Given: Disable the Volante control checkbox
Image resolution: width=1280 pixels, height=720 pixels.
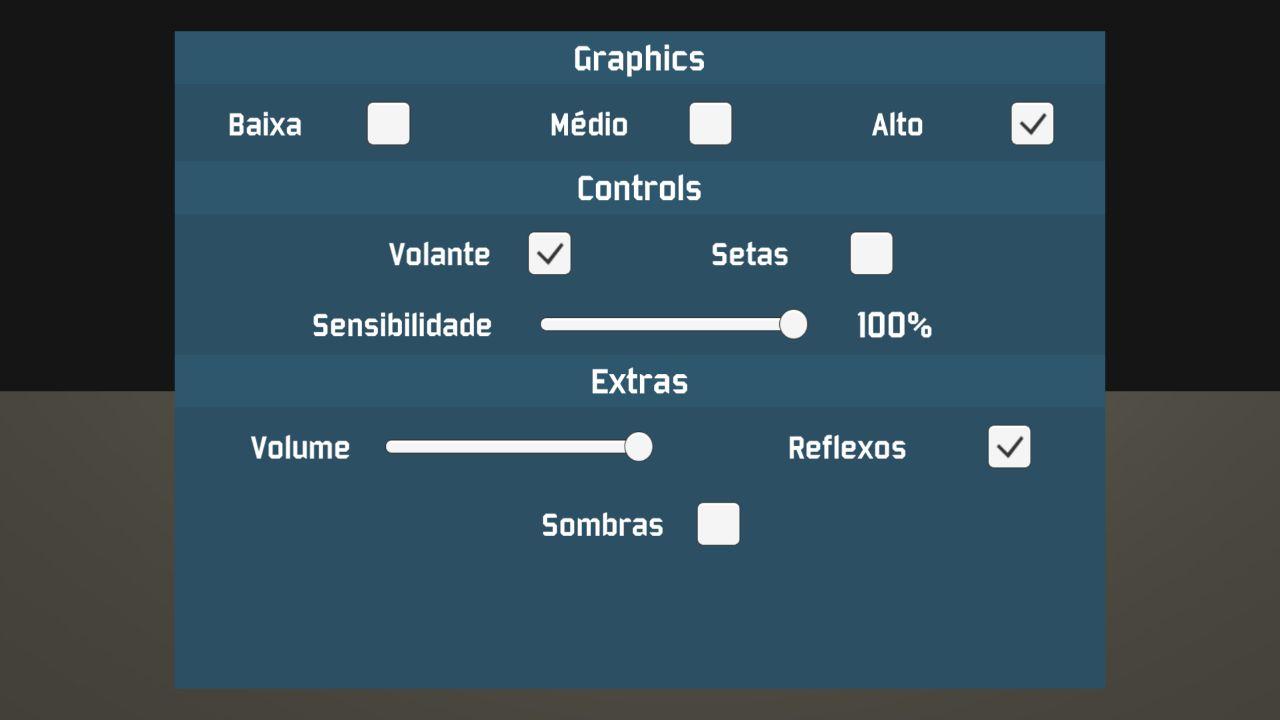Looking at the screenshot, I should coord(550,254).
